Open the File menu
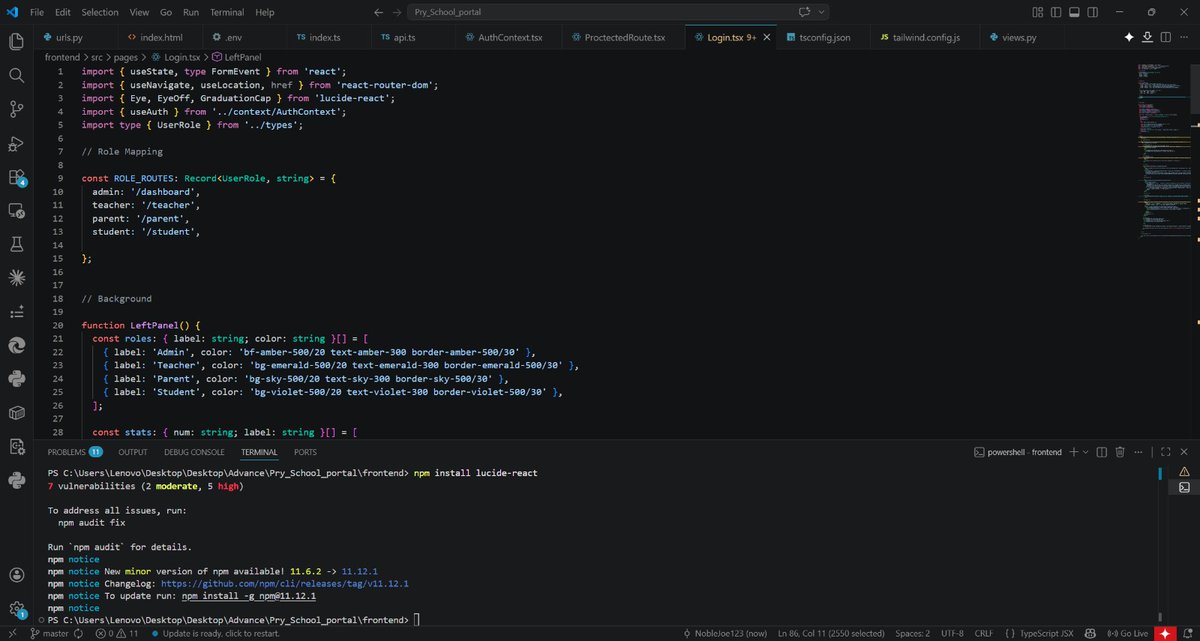 (37, 12)
